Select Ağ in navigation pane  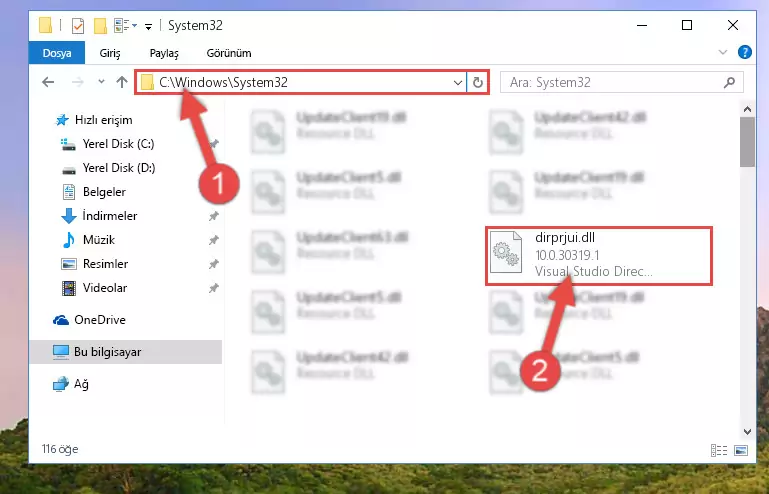coord(81,384)
